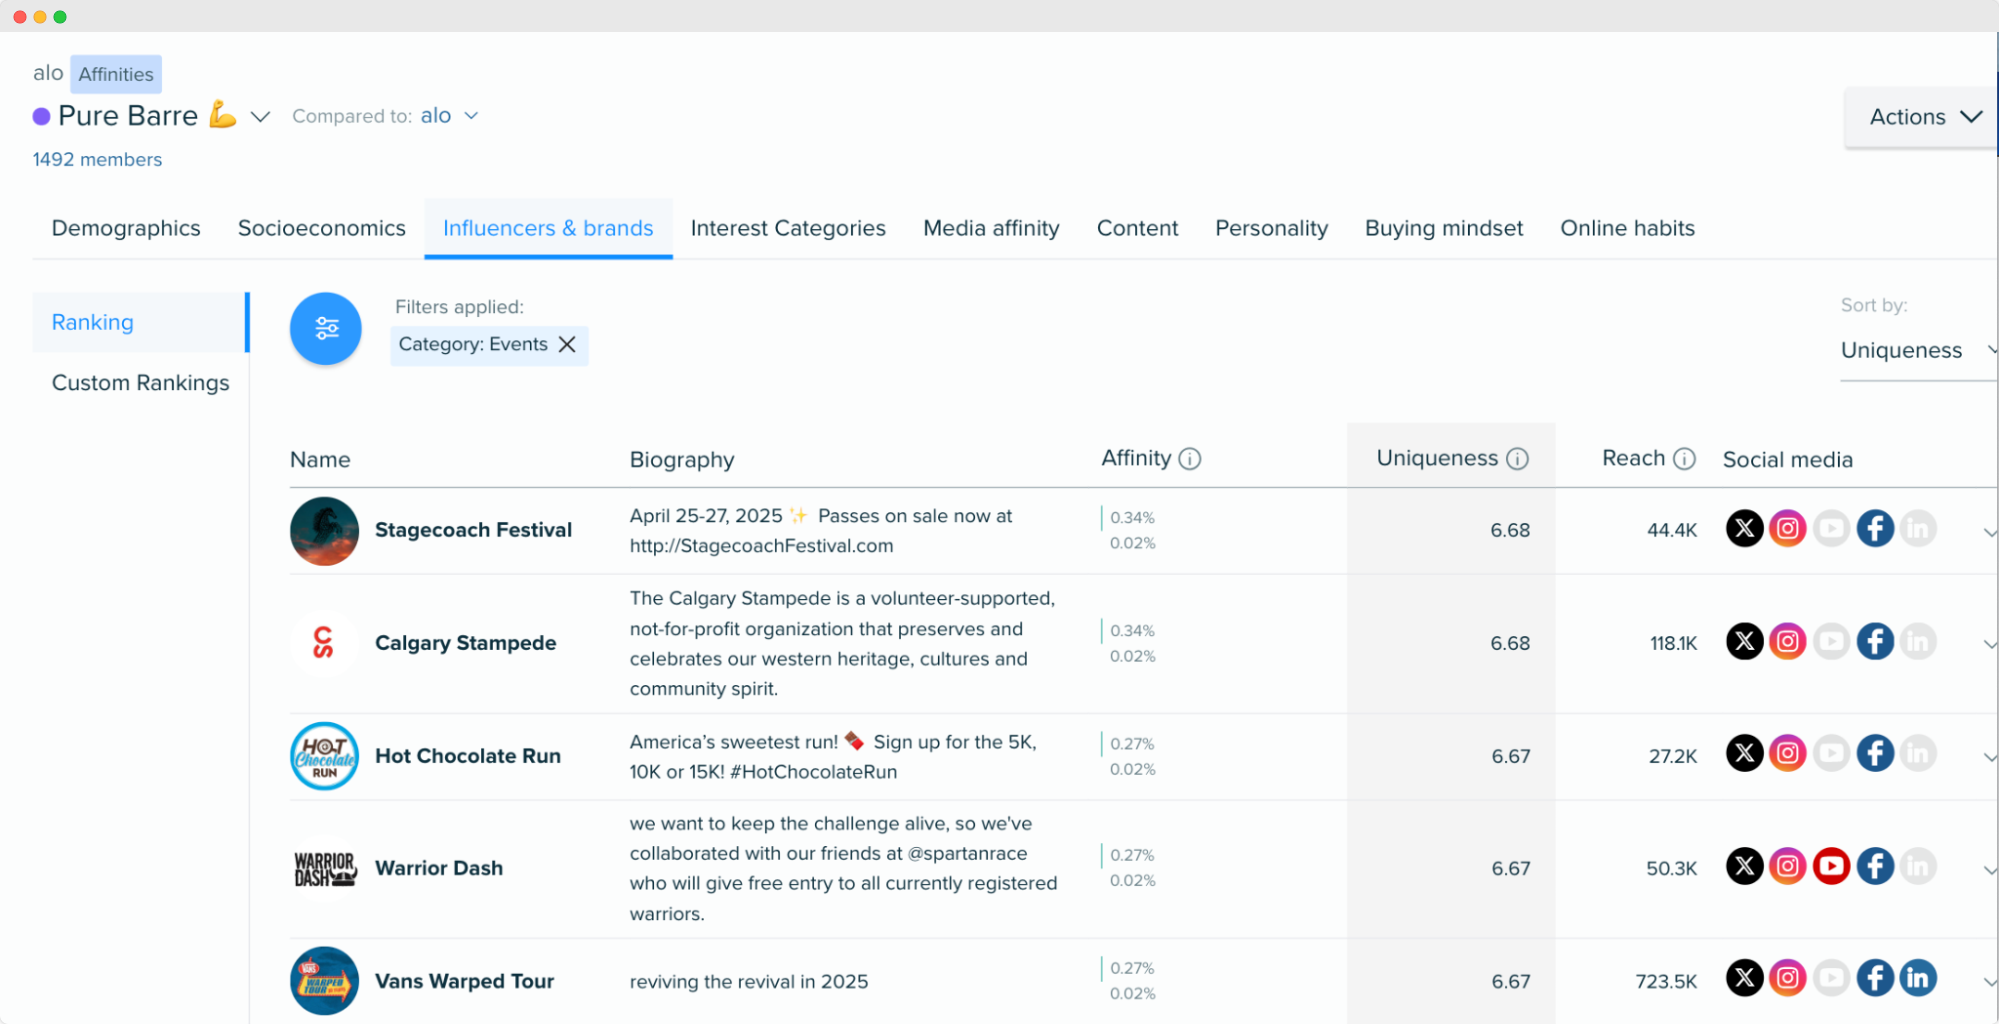Open X profile for Warrior Dash
This screenshot has width=1999, height=1024.
click(1744, 866)
